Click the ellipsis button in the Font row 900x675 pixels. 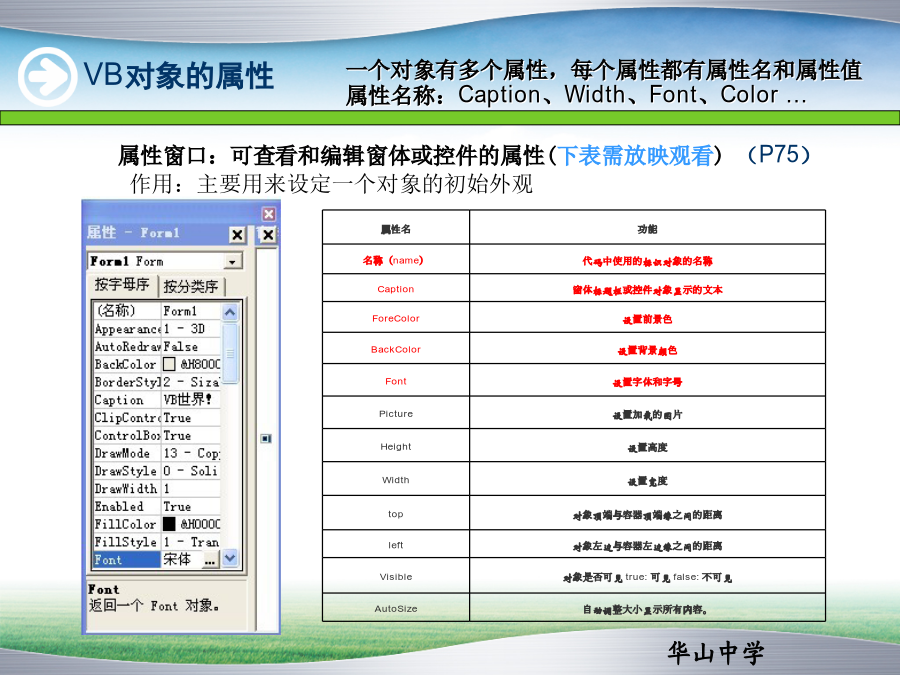210,560
